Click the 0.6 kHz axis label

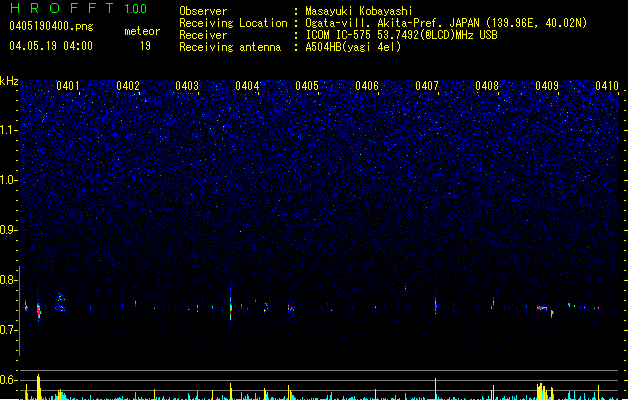click(x=9, y=380)
